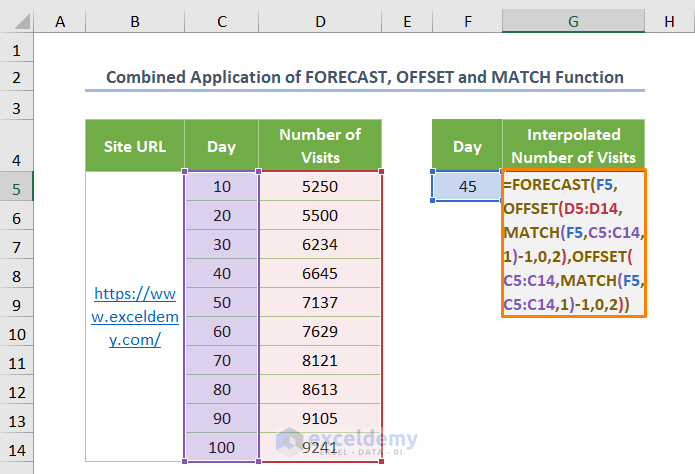The image size is (695, 474).
Task: Click the FORECAST formula cell
Action: (574, 243)
